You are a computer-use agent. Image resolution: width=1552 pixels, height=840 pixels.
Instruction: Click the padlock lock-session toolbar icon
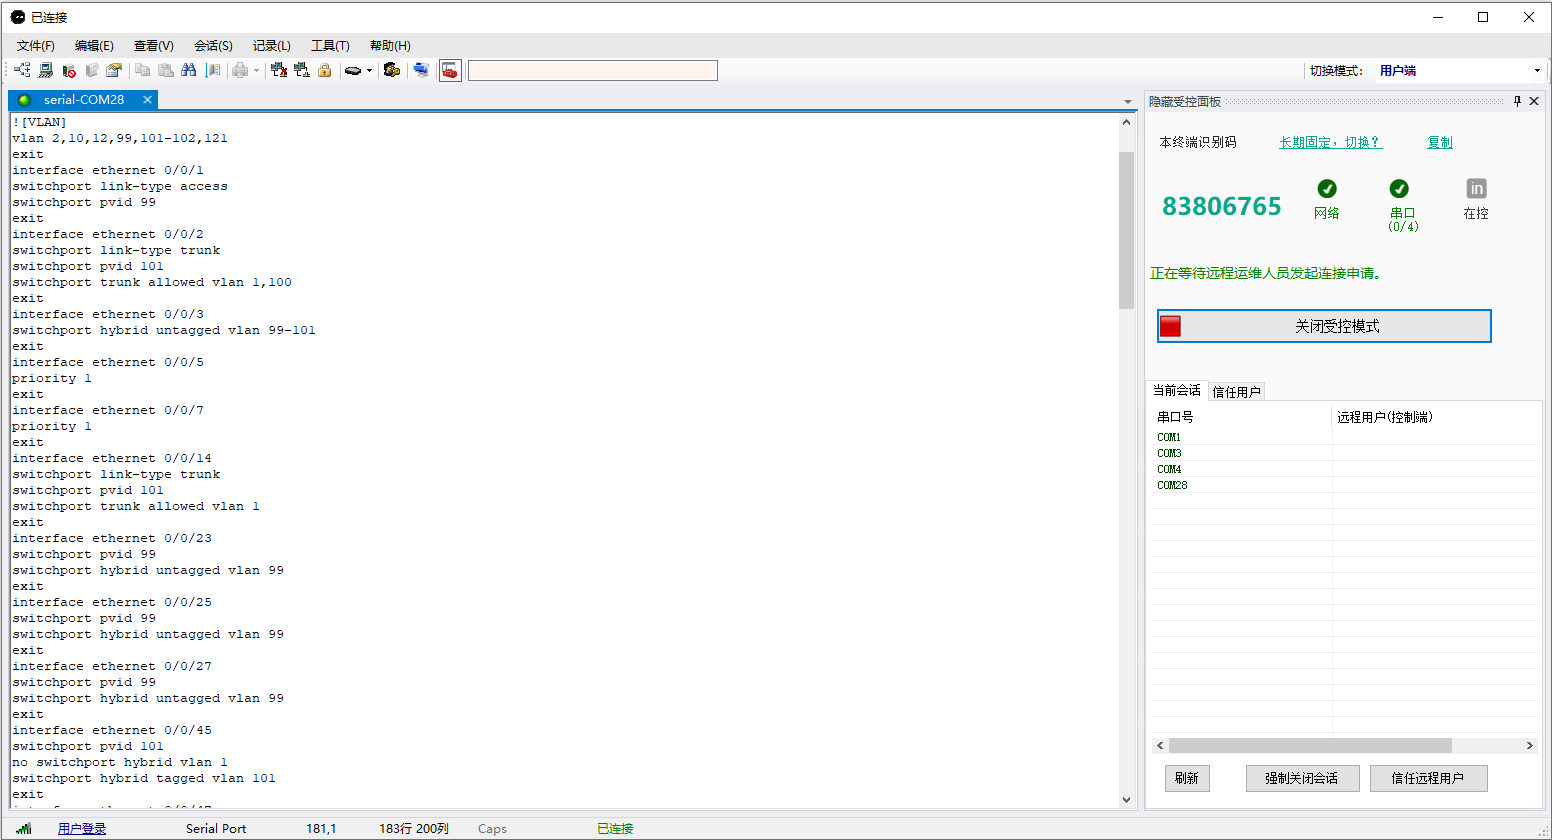[x=325, y=70]
